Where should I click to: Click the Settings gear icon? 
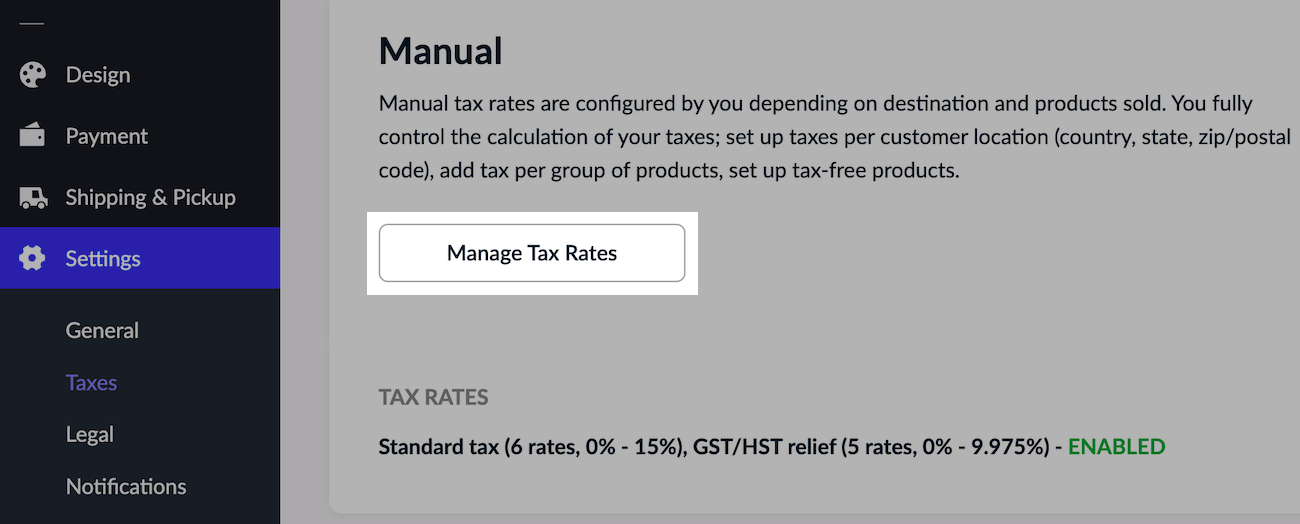pyautogui.click(x=33, y=259)
